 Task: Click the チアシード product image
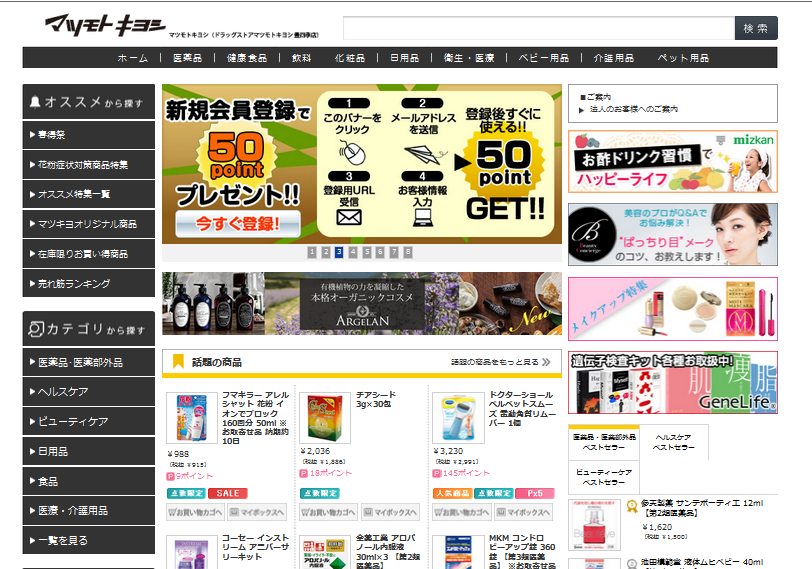tap(325, 418)
